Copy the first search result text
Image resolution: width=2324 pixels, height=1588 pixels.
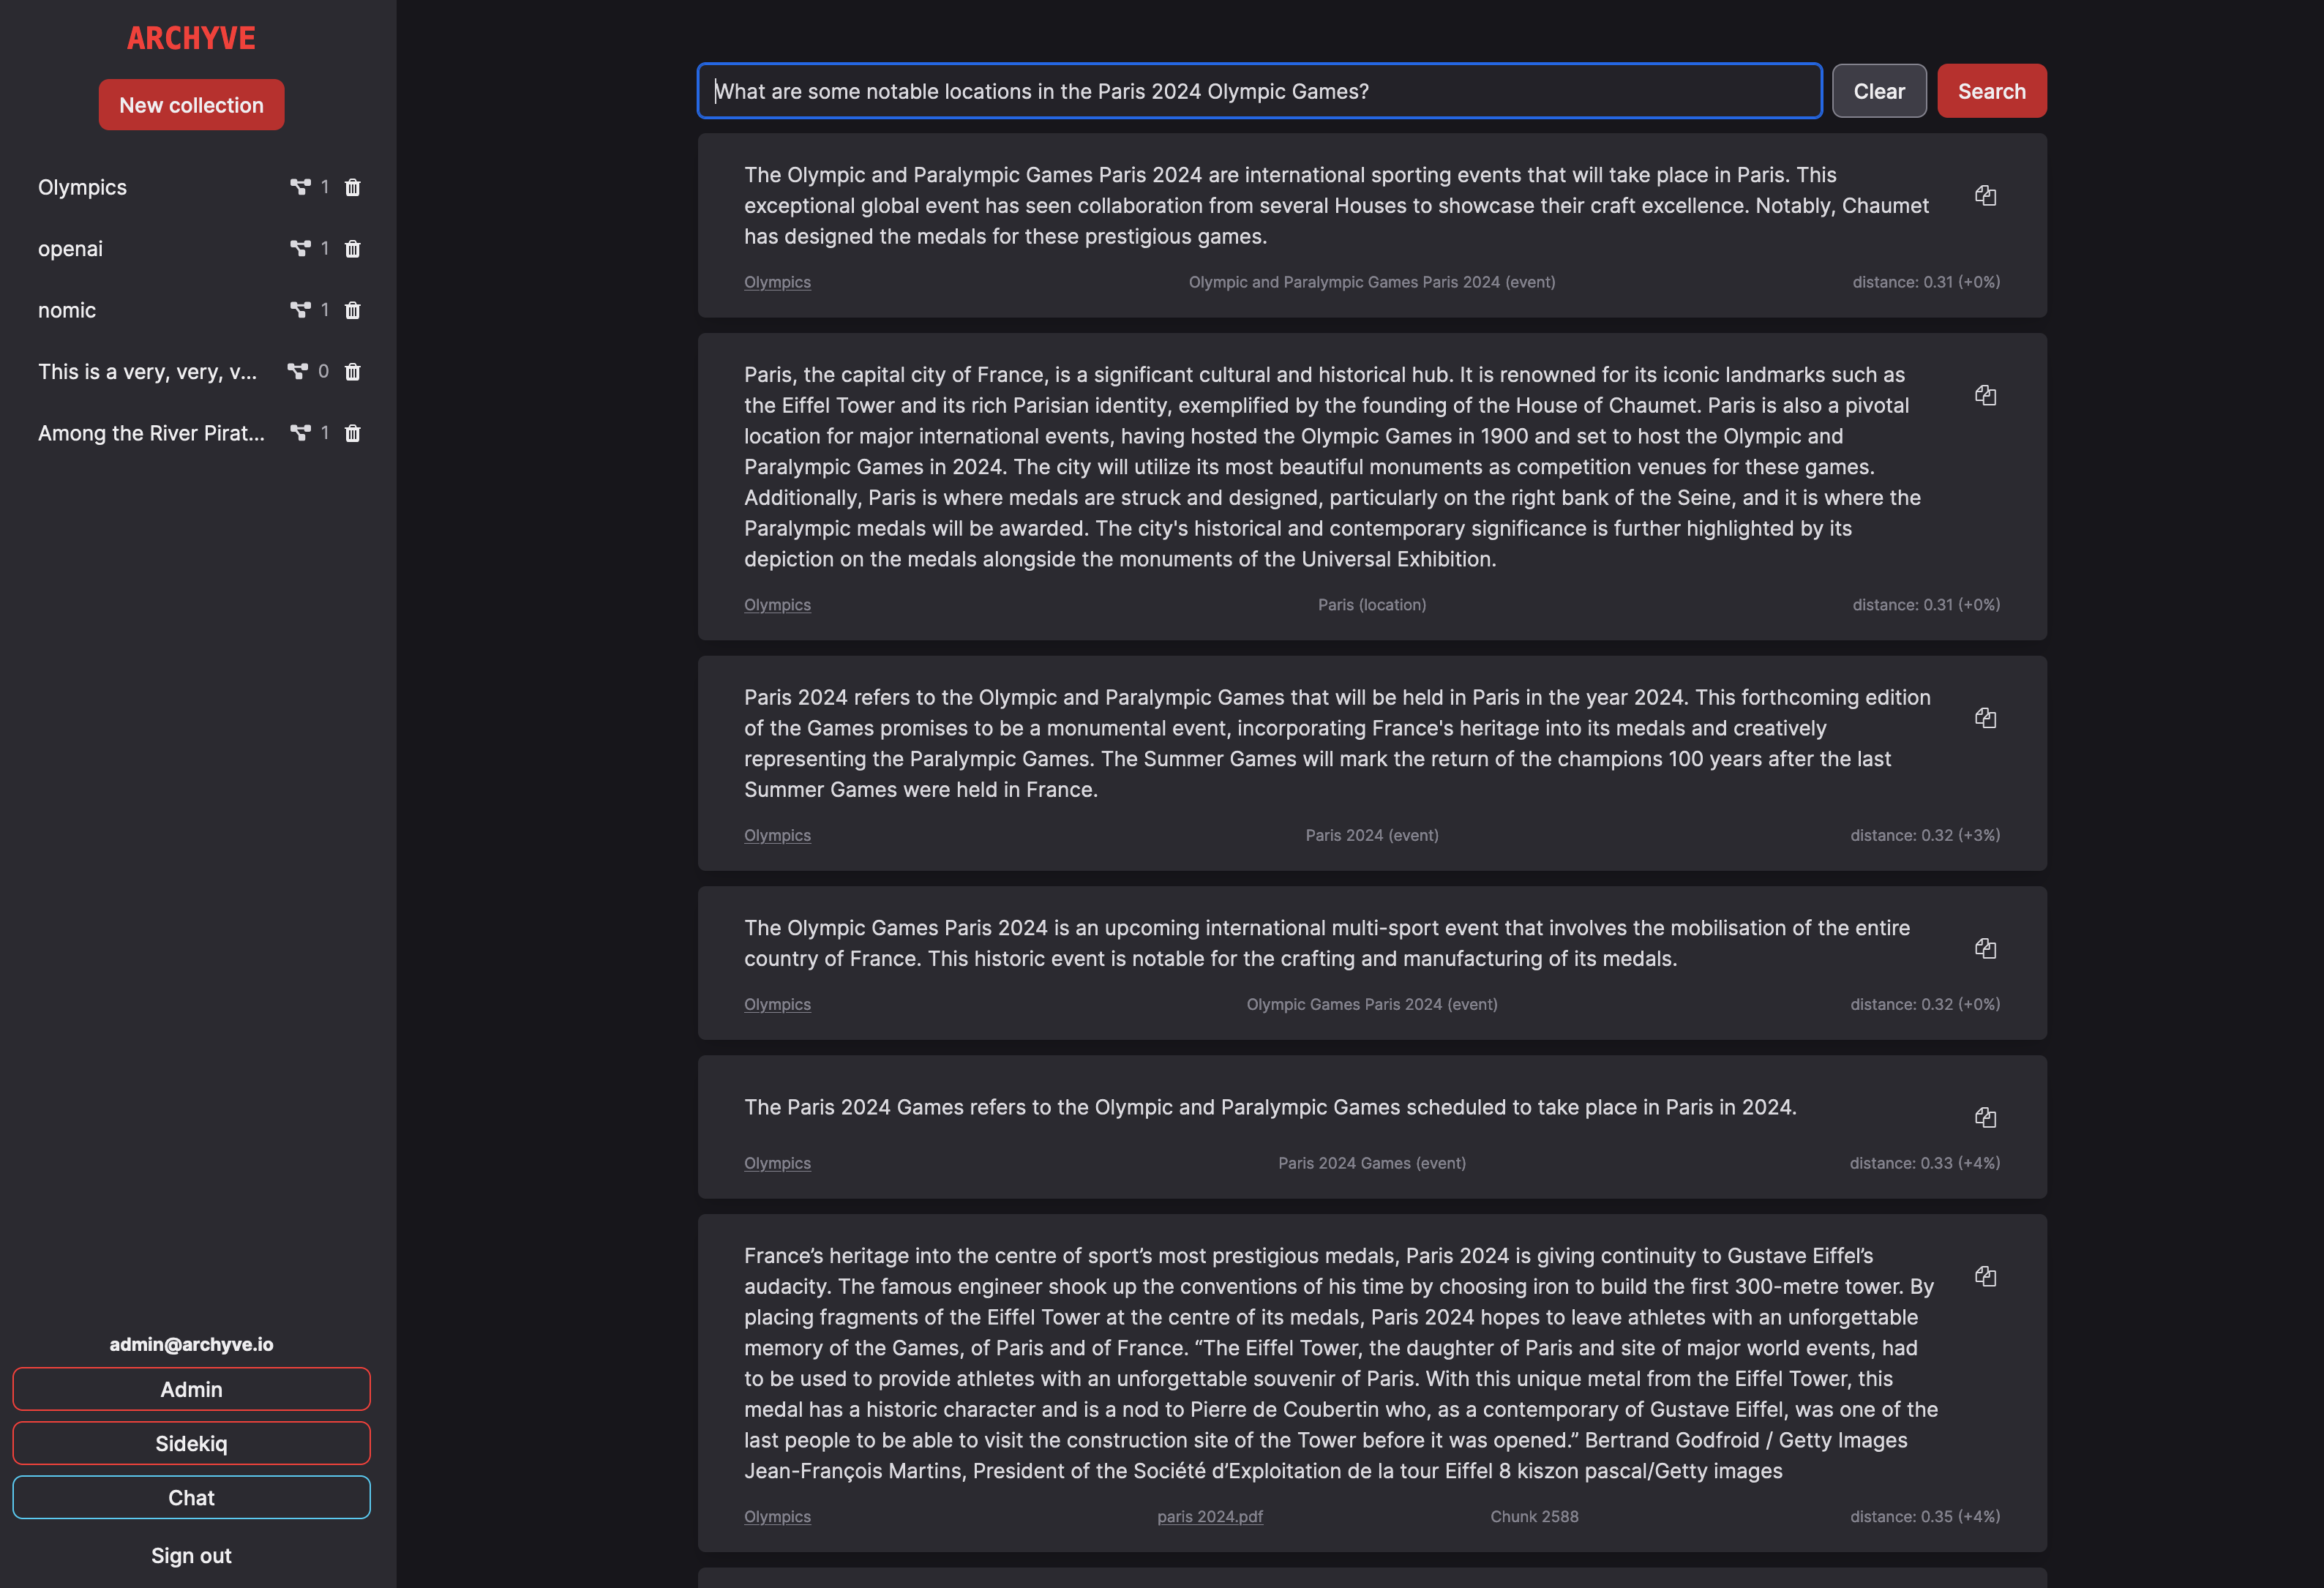pyautogui.click(x=1985, y=196)
